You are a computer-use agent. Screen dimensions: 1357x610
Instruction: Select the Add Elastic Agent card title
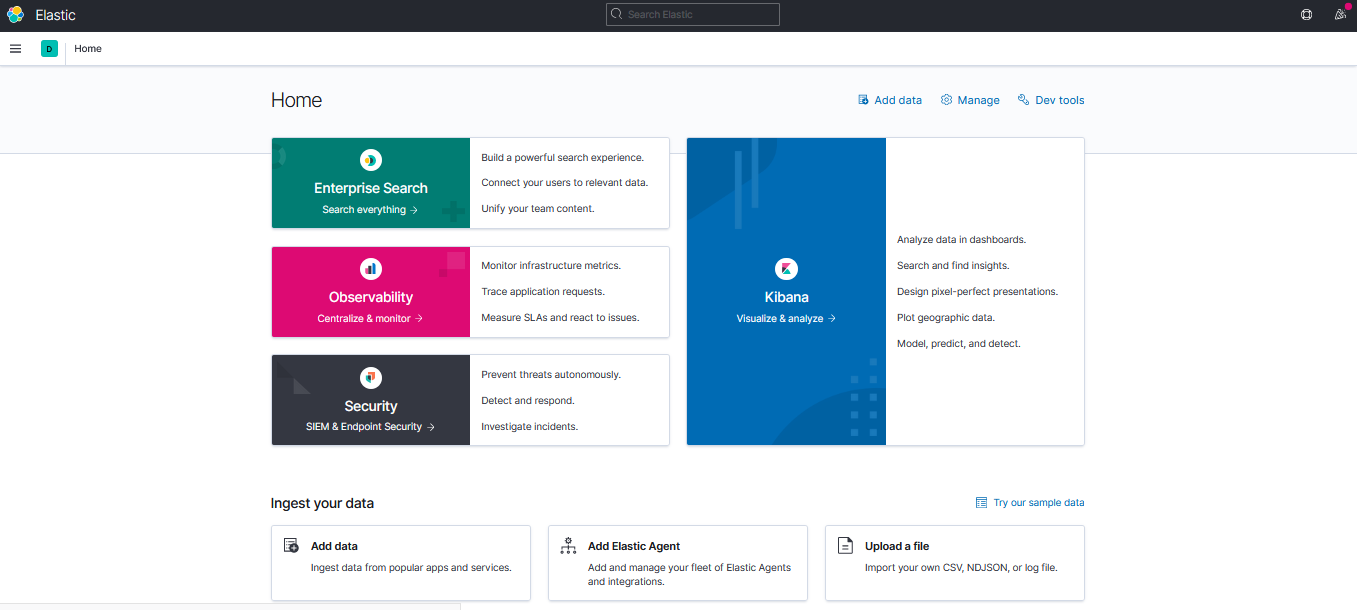[634, 546]
